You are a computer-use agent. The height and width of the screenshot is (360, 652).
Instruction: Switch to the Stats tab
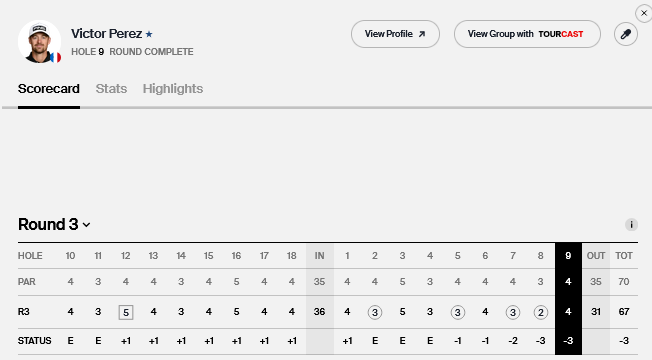pos(111,89)
